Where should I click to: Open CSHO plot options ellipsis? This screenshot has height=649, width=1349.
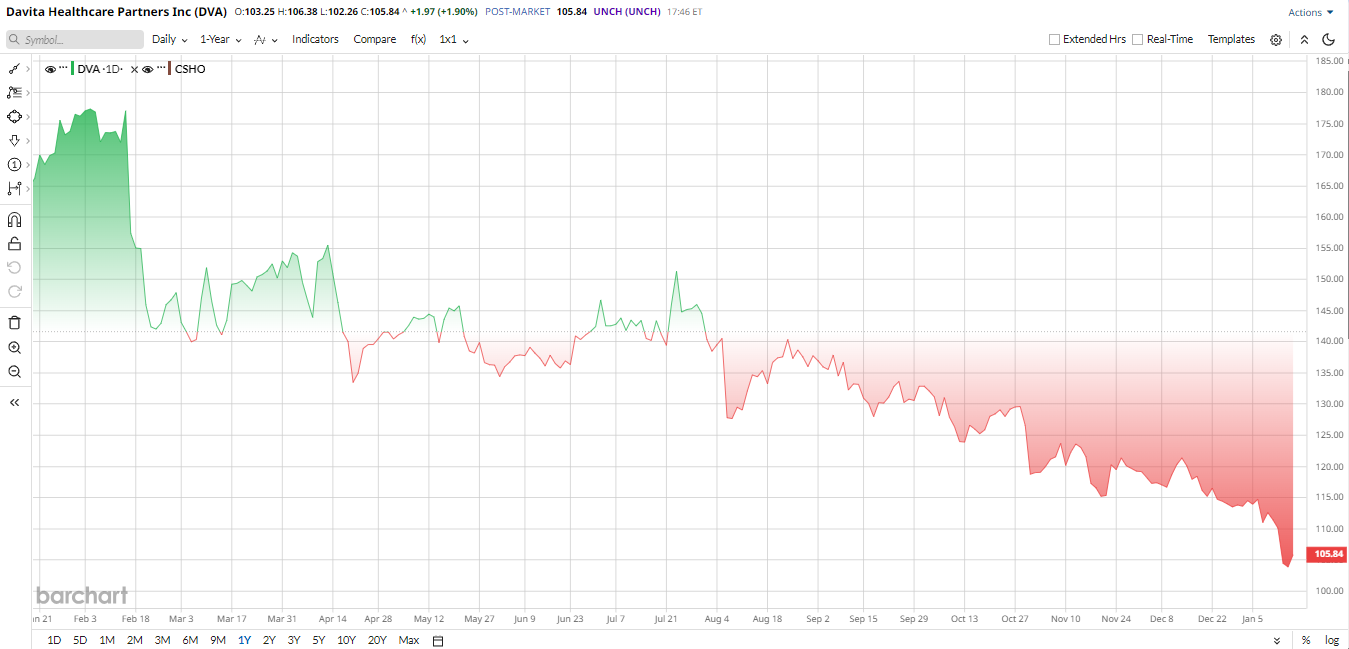(160, 68)
